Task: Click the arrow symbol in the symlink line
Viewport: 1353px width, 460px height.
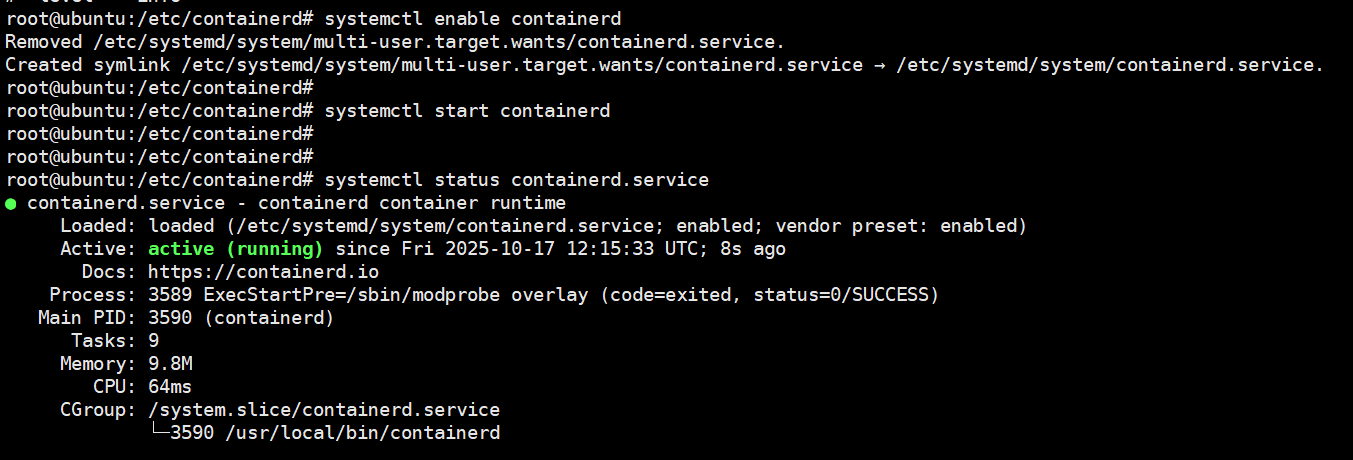Action: pyautogui.click(x=879, y=65)
